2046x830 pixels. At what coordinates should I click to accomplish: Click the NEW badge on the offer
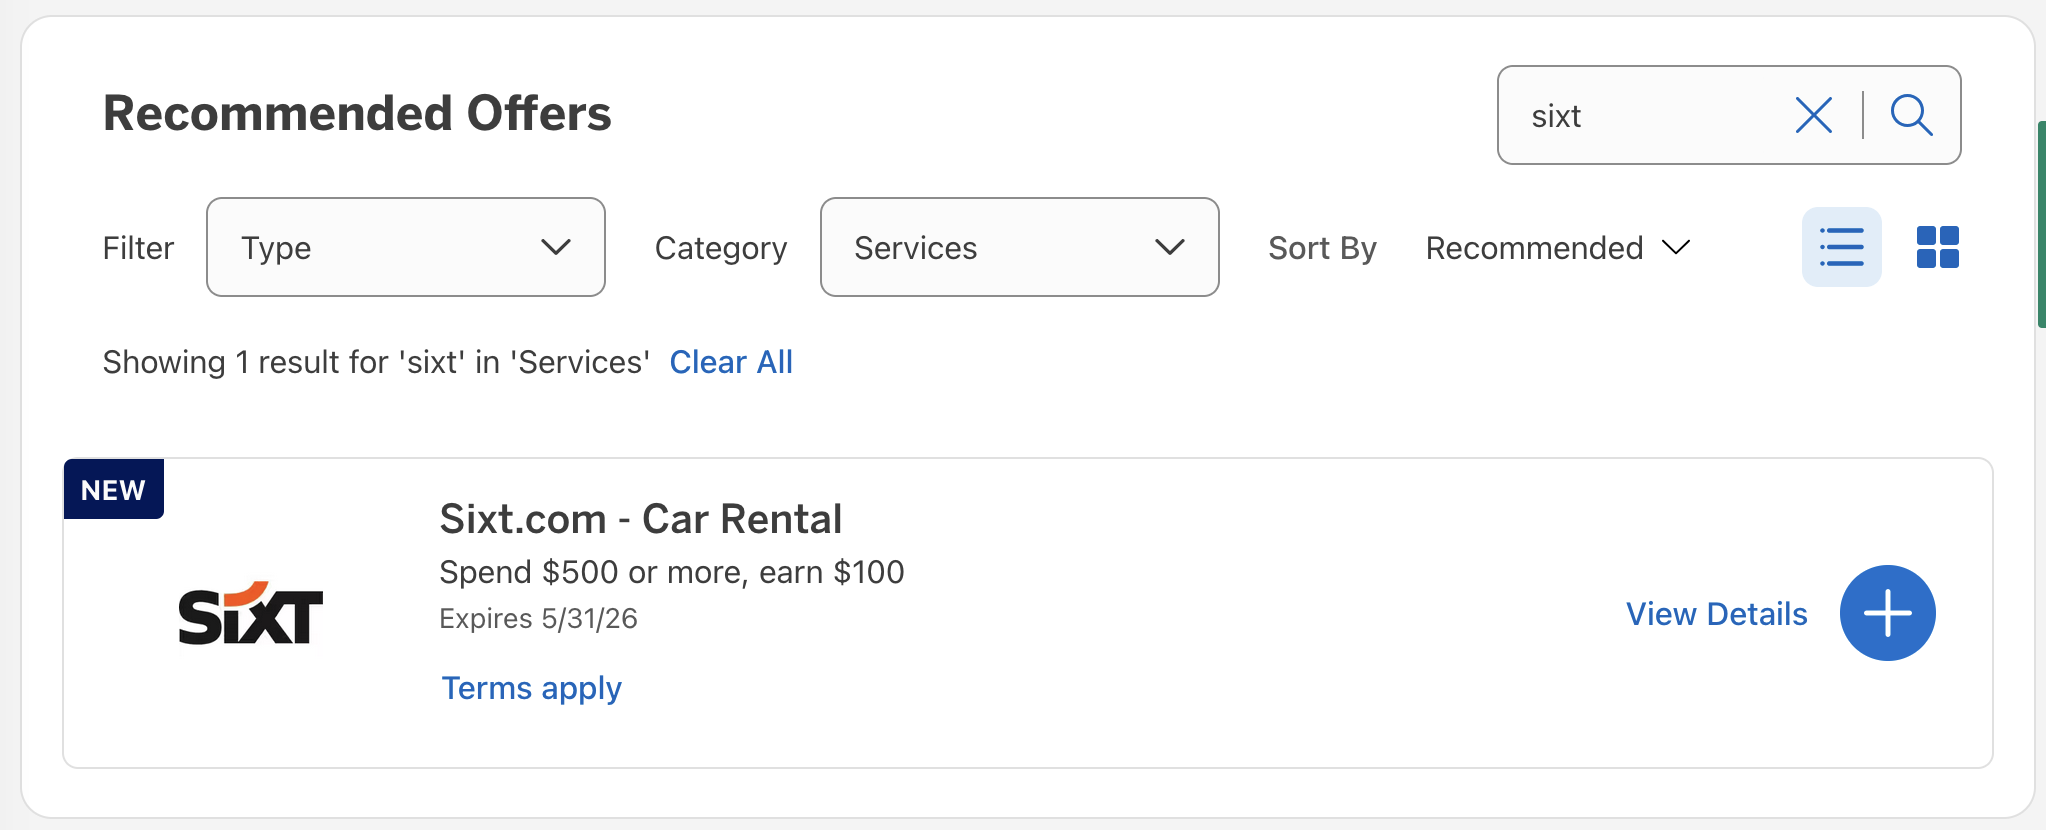113,489
